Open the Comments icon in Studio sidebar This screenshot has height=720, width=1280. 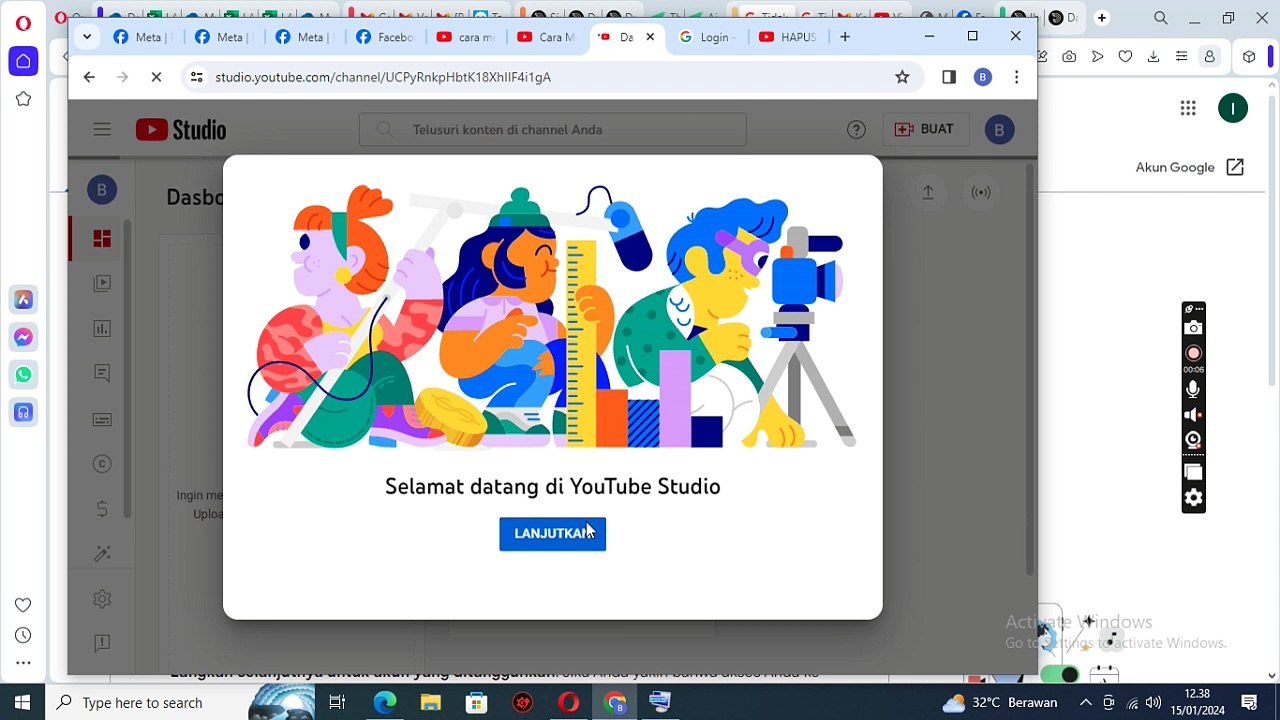tap(102, 373)
